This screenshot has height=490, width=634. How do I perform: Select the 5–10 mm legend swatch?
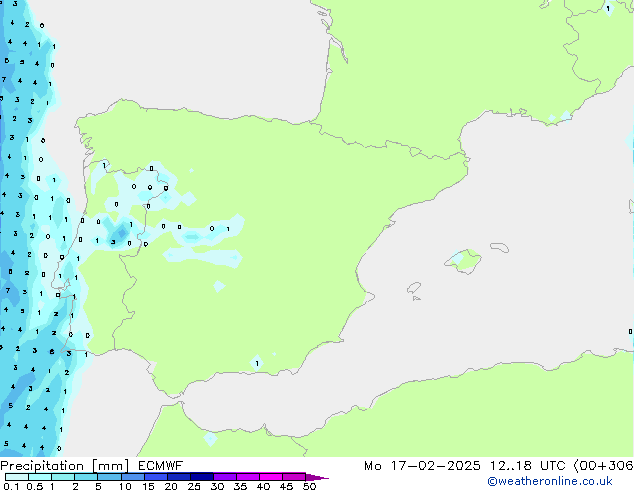point(109,477)
